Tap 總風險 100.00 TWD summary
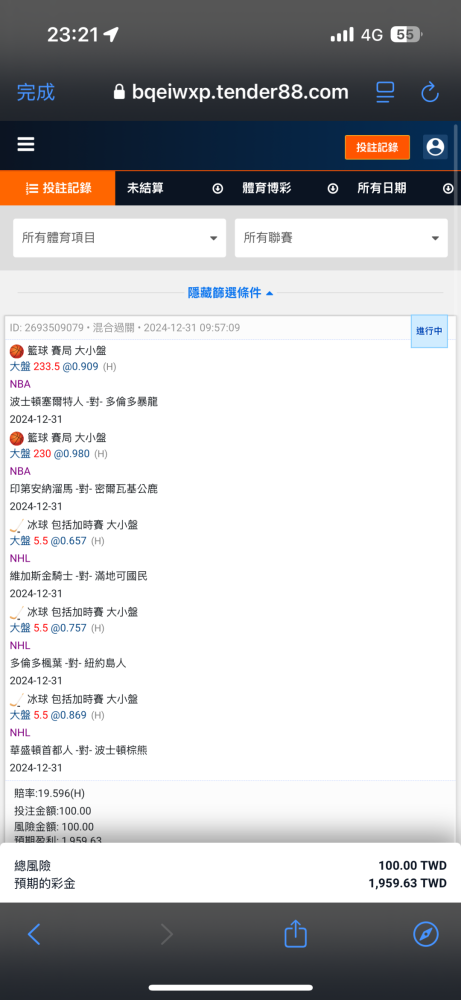Image resolution: width=461 pixels, height=1000 pixels. point(230,865)
